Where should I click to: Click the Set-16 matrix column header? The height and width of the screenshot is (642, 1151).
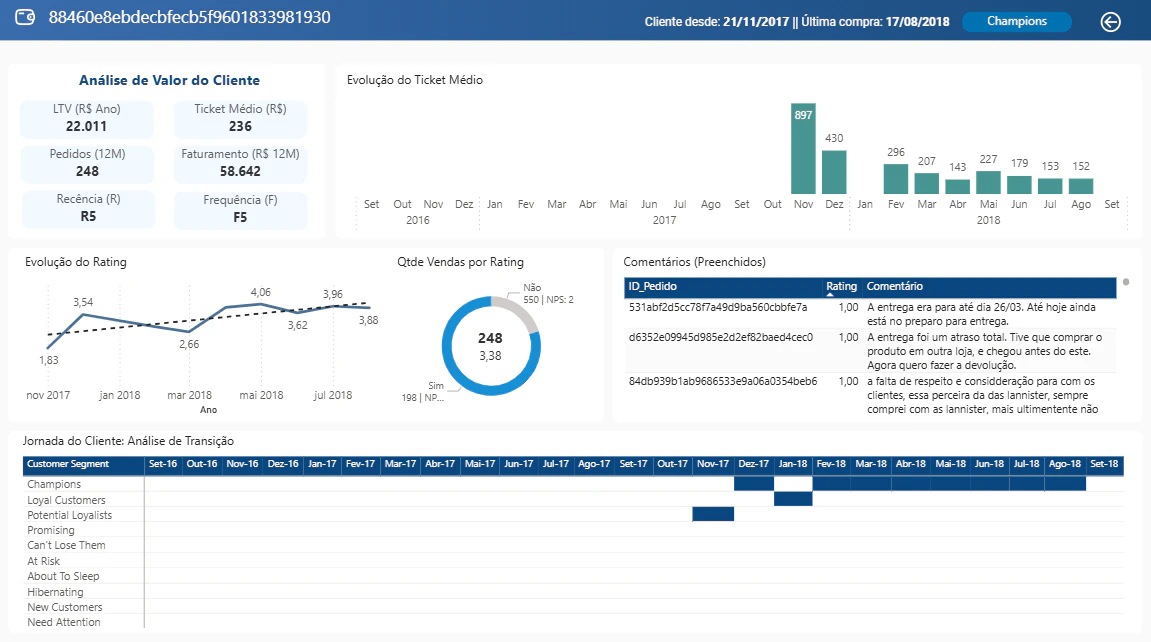[x=163, y=464]
